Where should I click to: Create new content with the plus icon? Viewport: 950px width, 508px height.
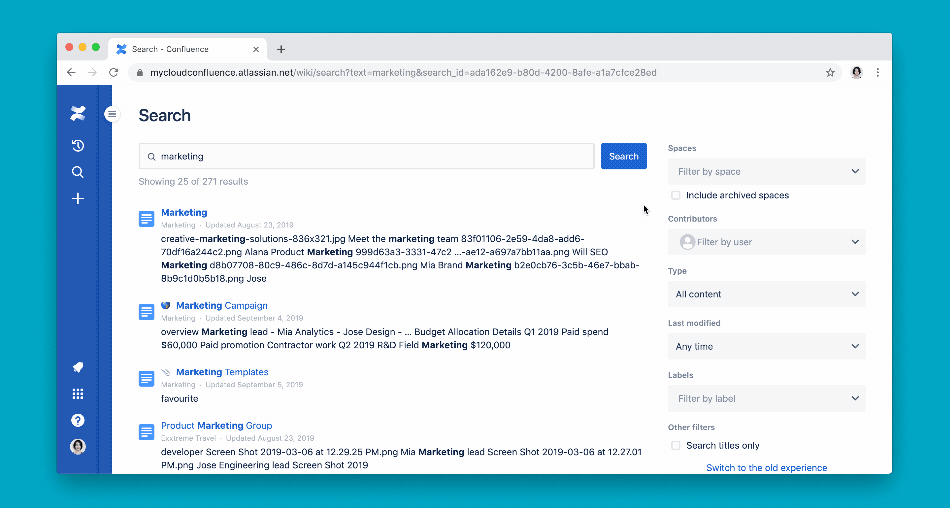(x=78, y=198)
